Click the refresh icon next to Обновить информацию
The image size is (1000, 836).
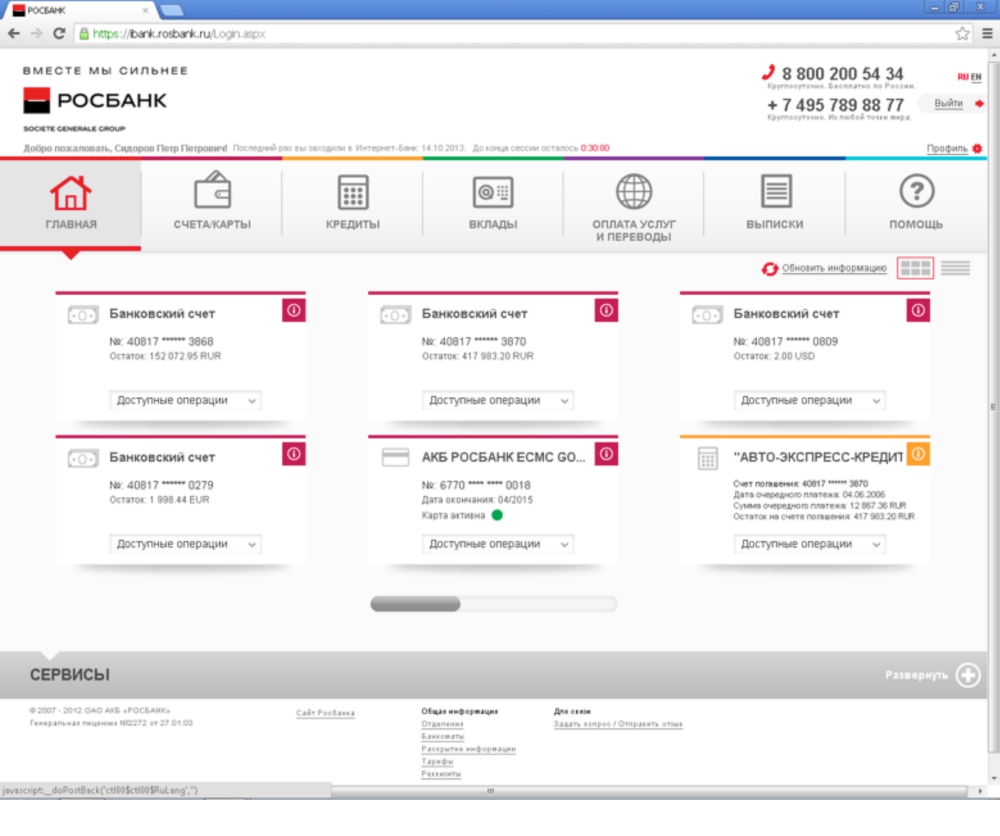click(x=770, y=268)
